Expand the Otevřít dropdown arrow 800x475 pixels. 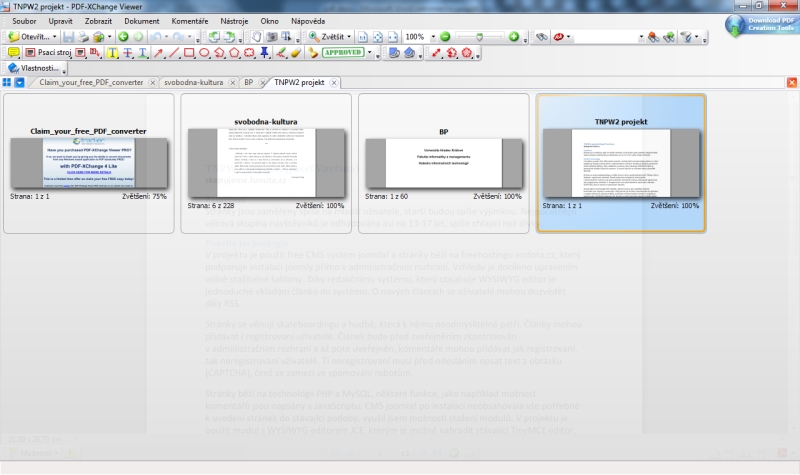(x=55, y=37)
